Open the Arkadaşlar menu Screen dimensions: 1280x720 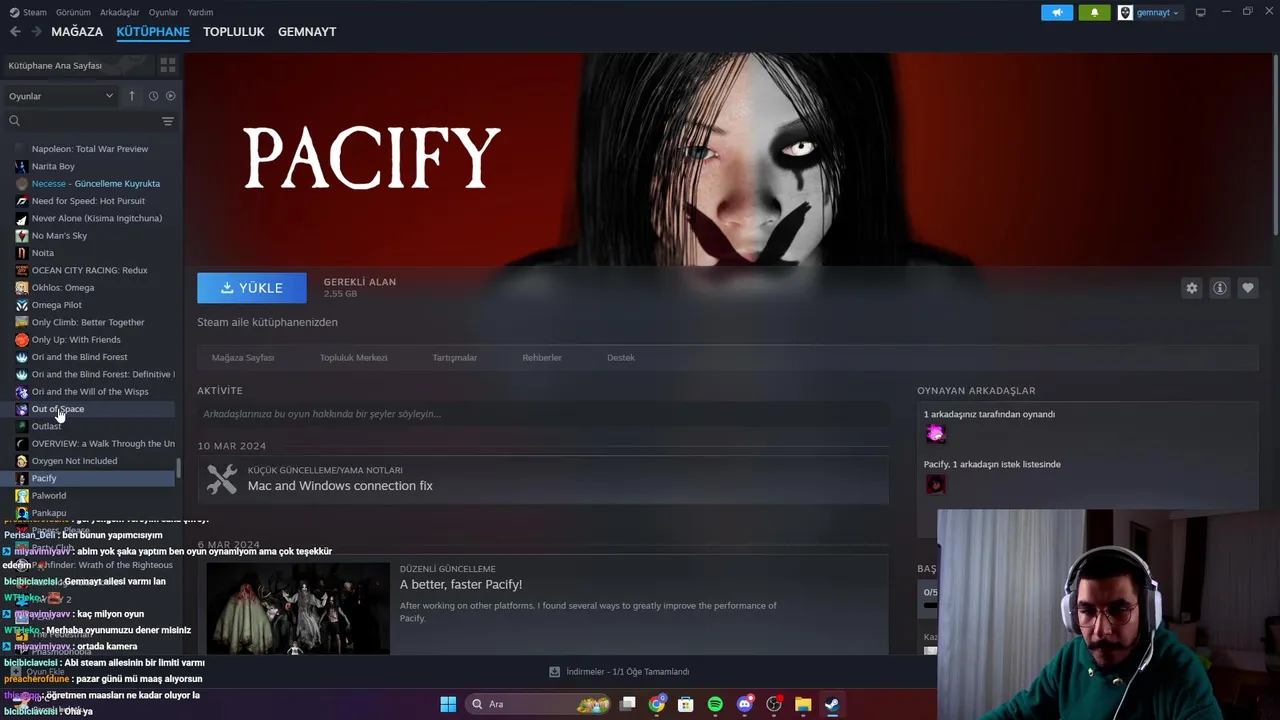point(119,12)
